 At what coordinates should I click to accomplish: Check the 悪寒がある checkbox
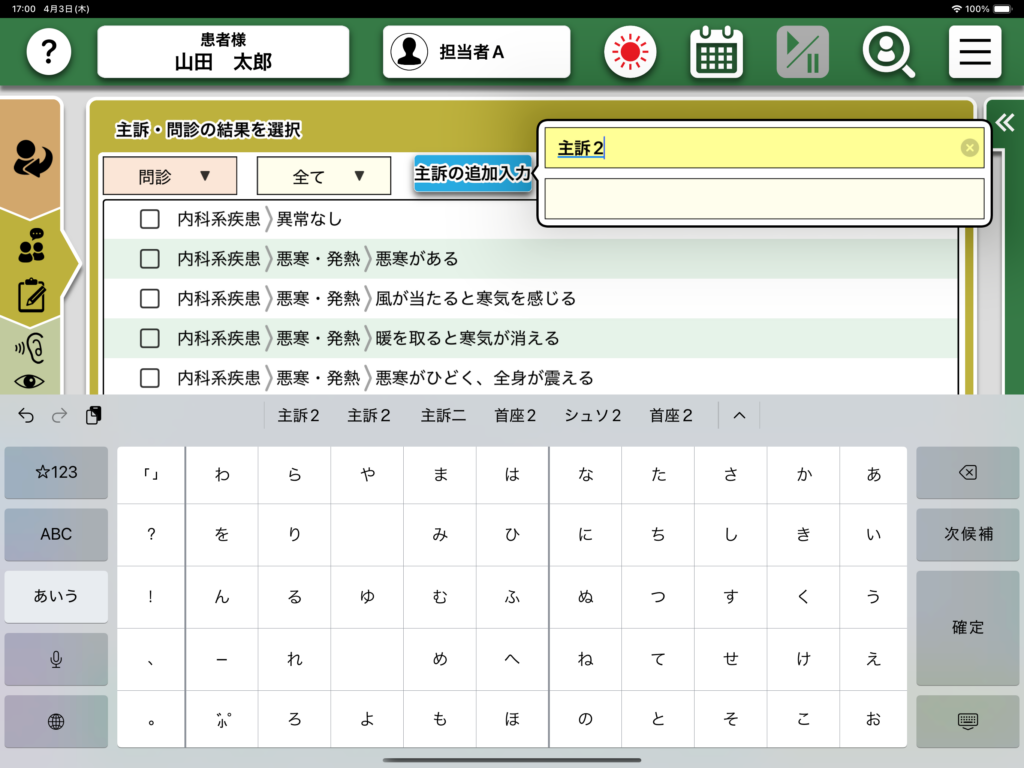pyautogui.click(x=150, y=259)
